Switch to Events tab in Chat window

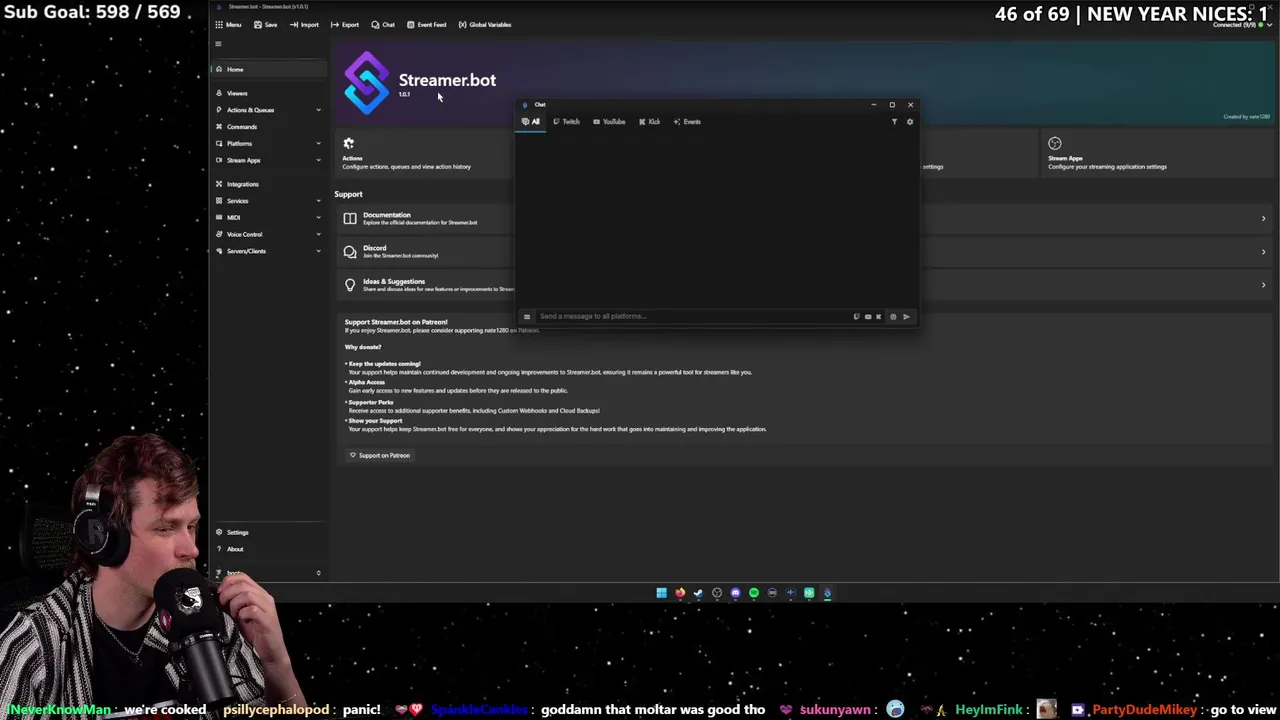(687, 122)
